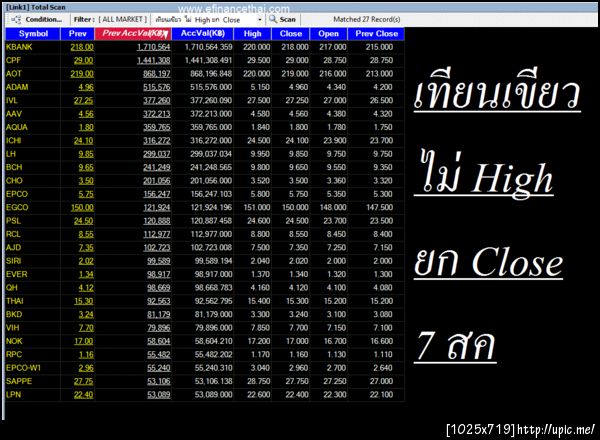Click the Scan magnifier icon
Screen dimensions: 600x440
[x=273, y=19]
